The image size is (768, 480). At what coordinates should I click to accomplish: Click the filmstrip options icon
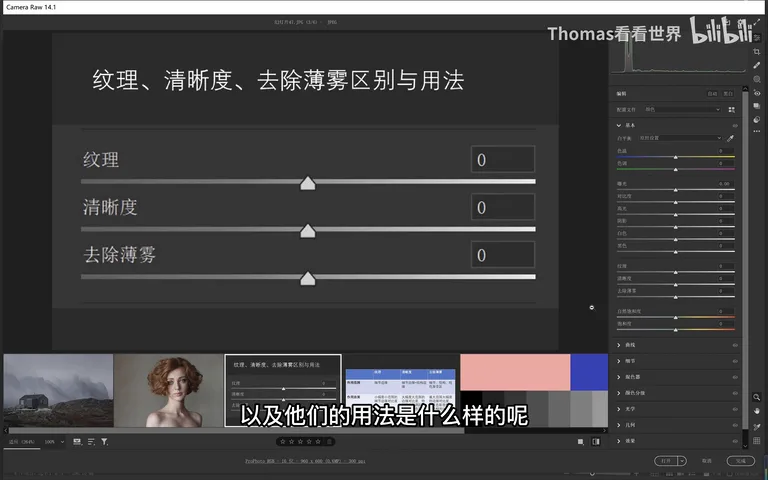(x=77, y=442)
